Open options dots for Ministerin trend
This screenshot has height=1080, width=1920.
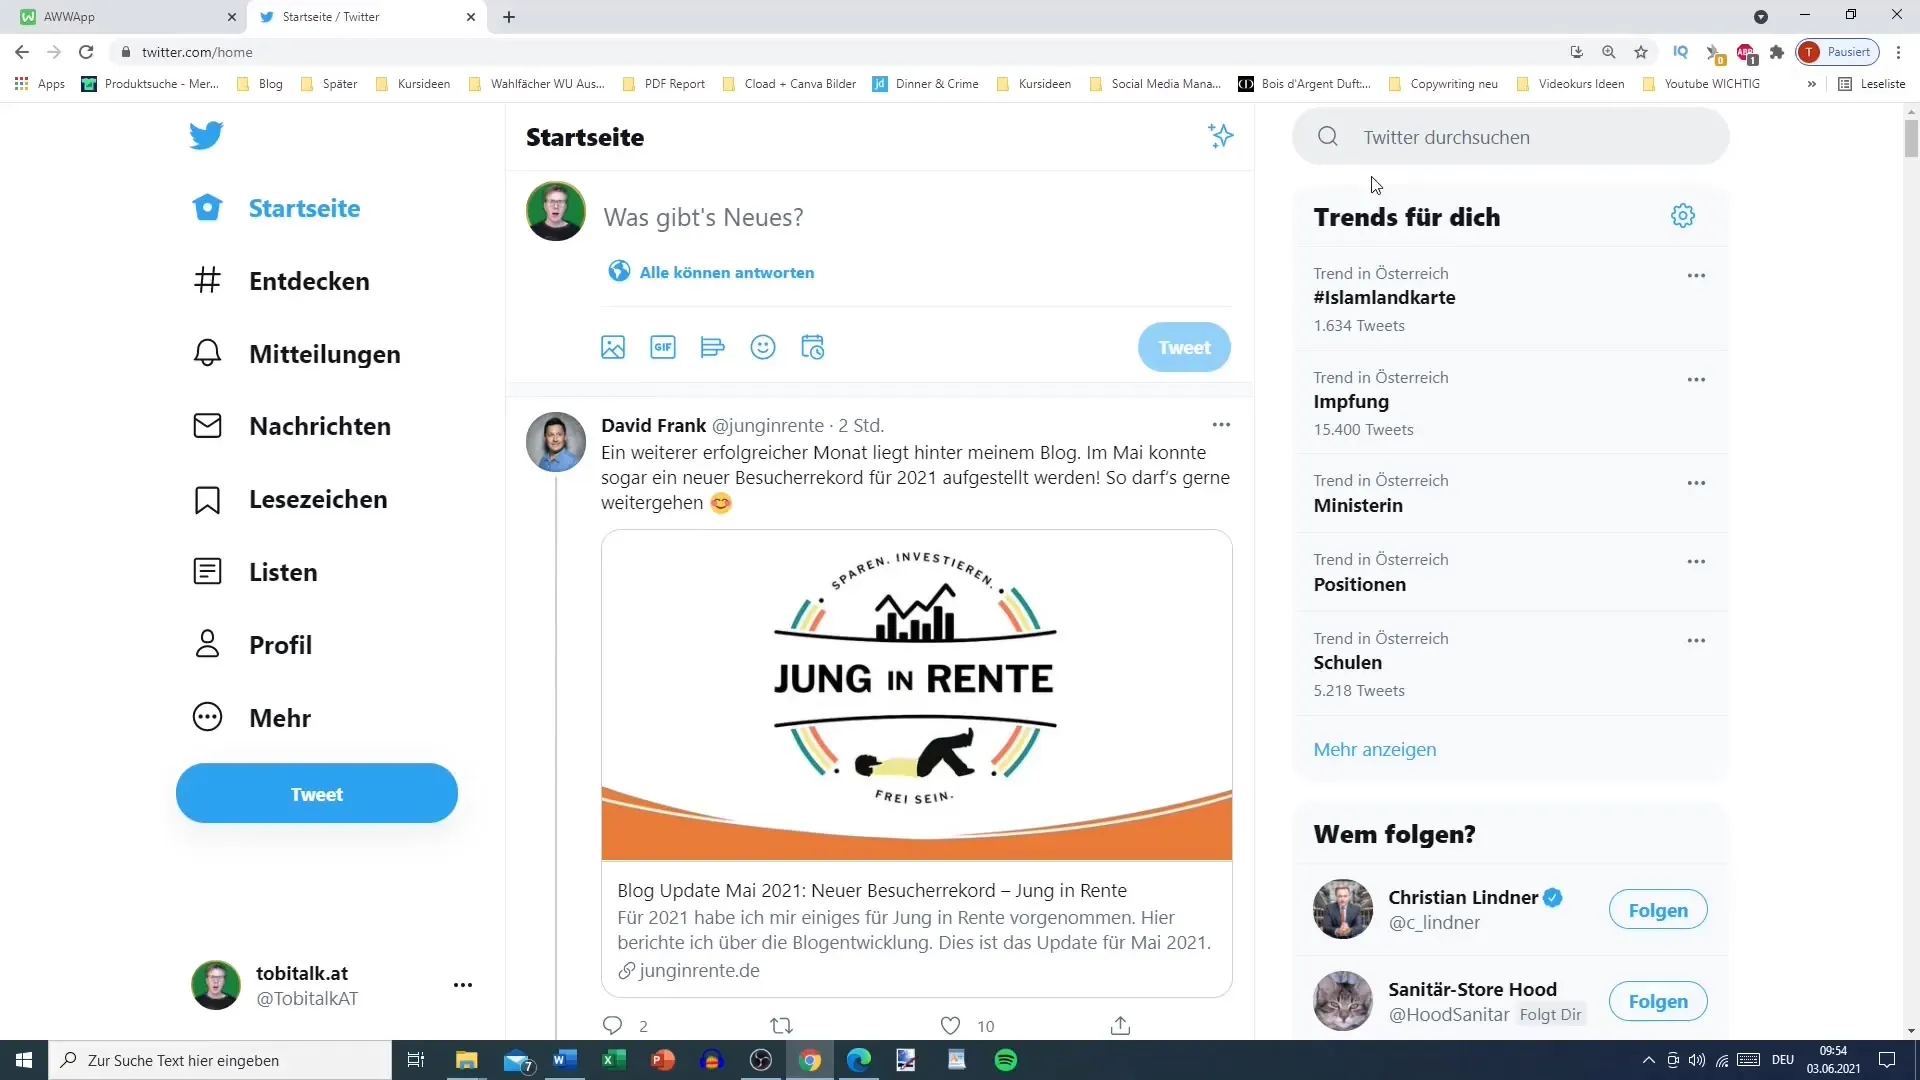1696,483
